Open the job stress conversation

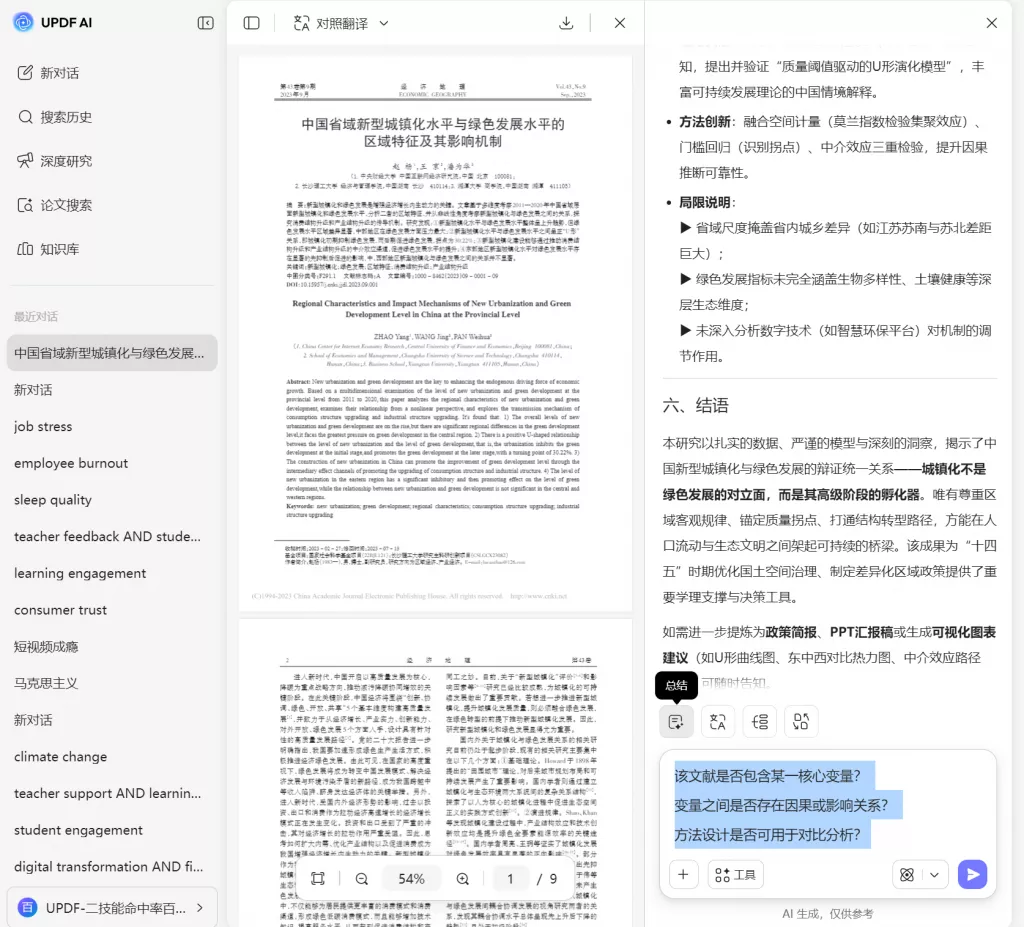(x=43, y=427)
